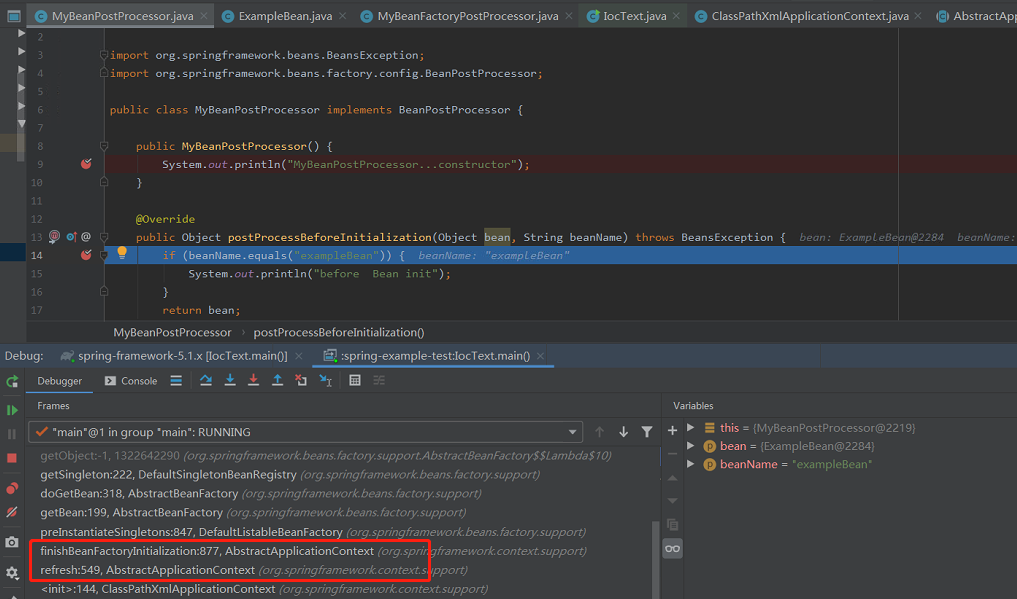The image size is (1017, 599).
Task: Select the preInstantiateSingletons:847 frame
Action: pos(339,532)
